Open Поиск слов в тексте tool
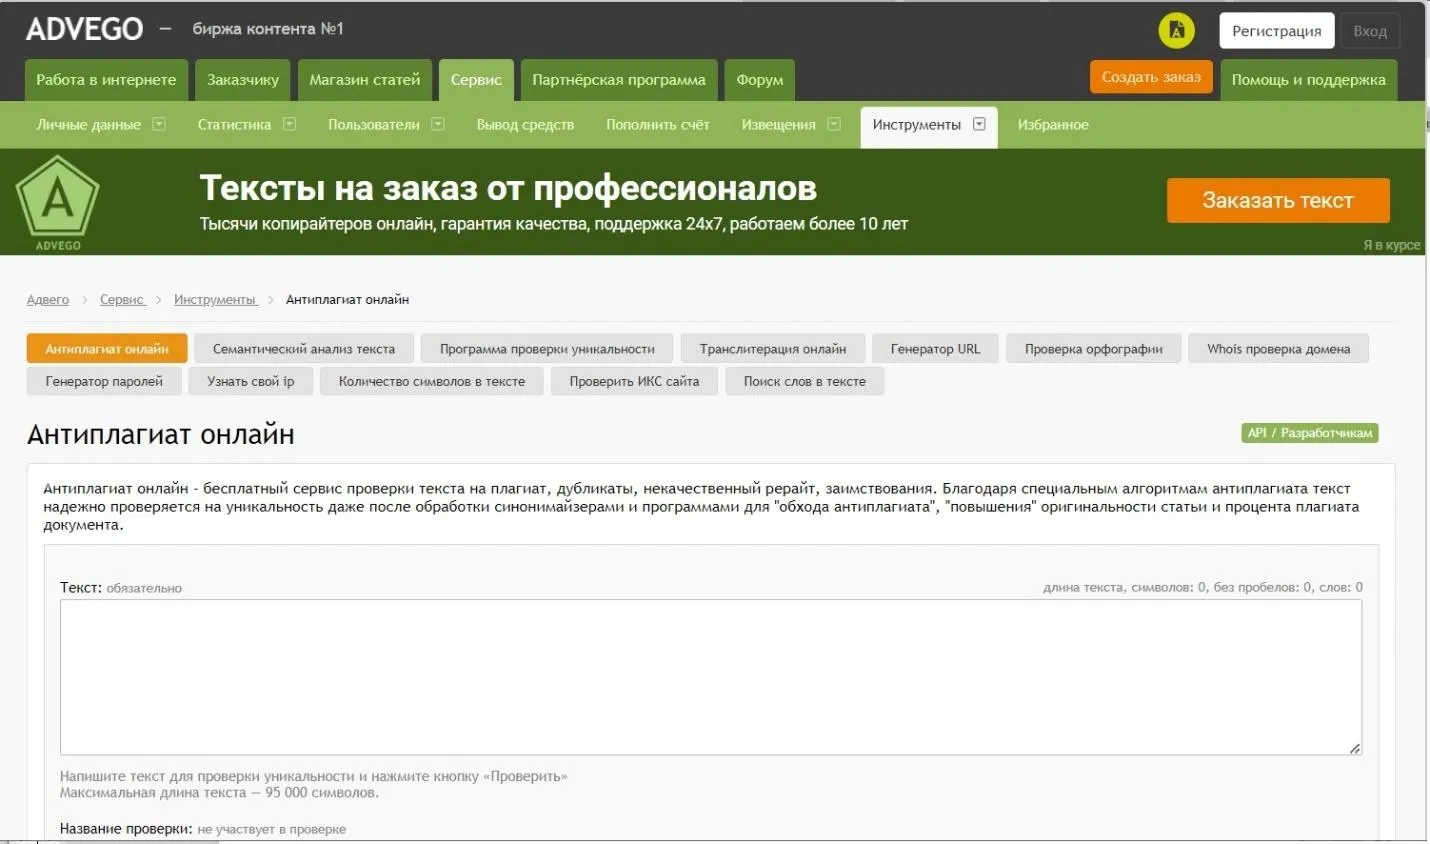Screen dimensions: 1430x844 [805, 381]
